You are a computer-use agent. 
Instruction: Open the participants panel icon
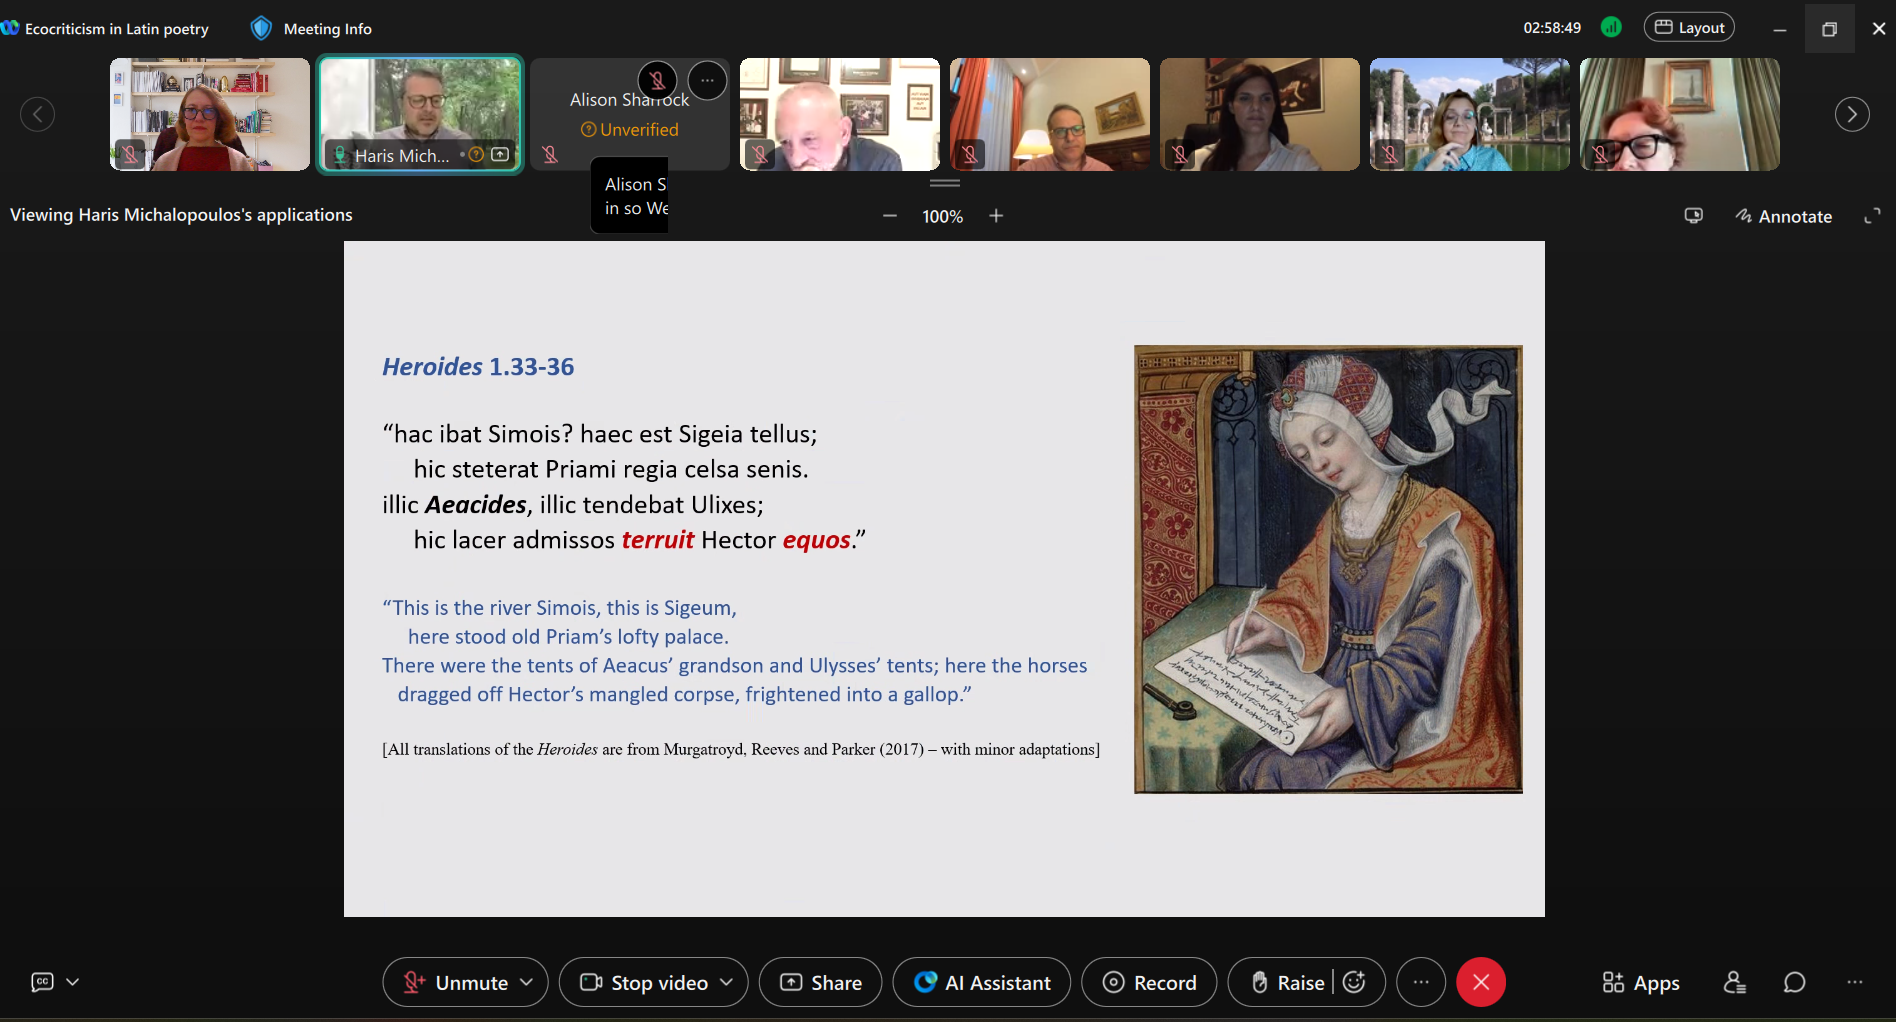coord(1735,983)
